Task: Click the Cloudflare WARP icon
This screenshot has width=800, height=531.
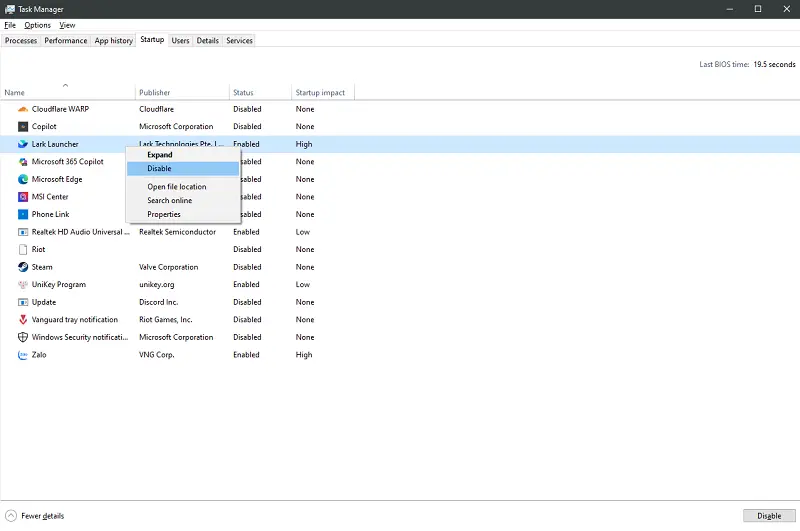Action: pos(23,109)
